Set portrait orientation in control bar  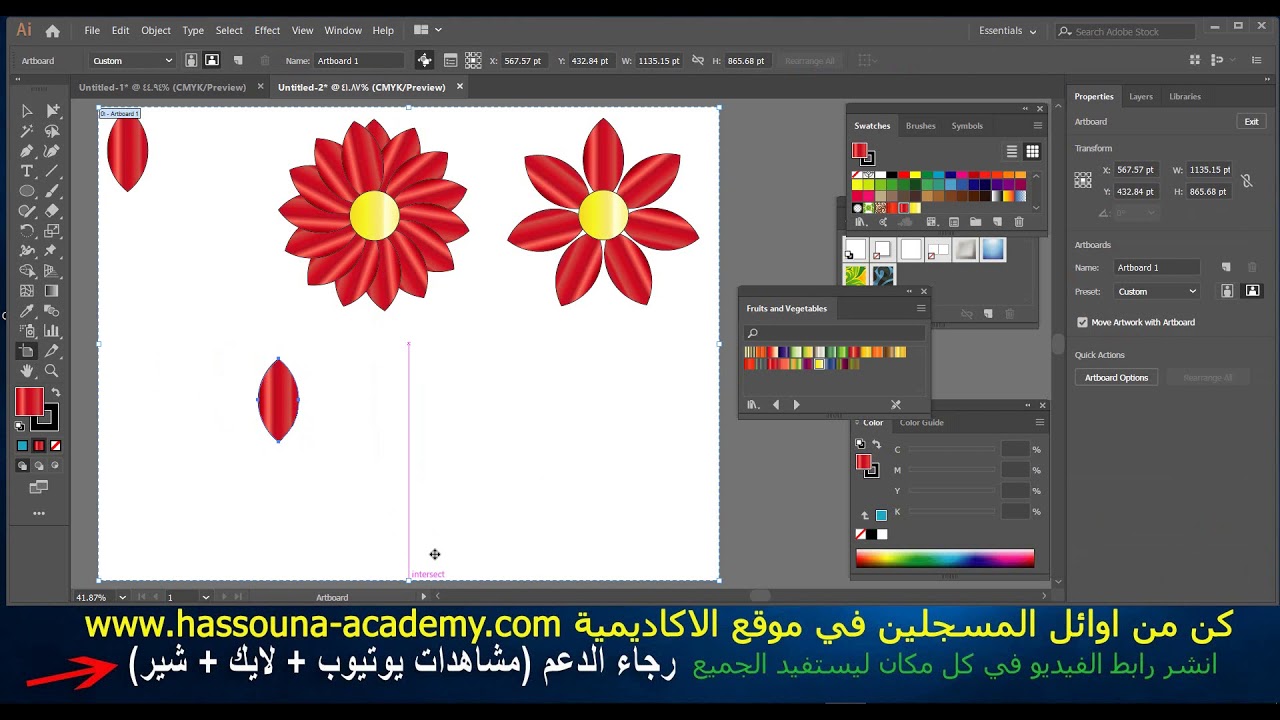(x=193, y=61)
